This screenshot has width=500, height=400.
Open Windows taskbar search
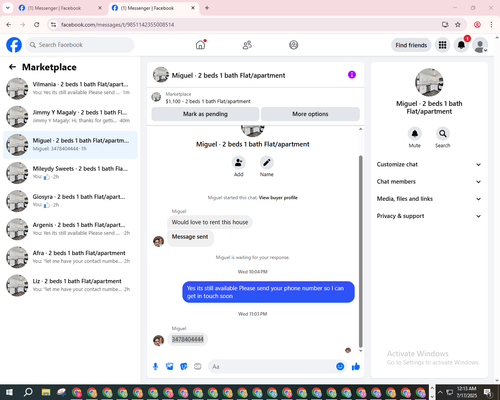28,392
